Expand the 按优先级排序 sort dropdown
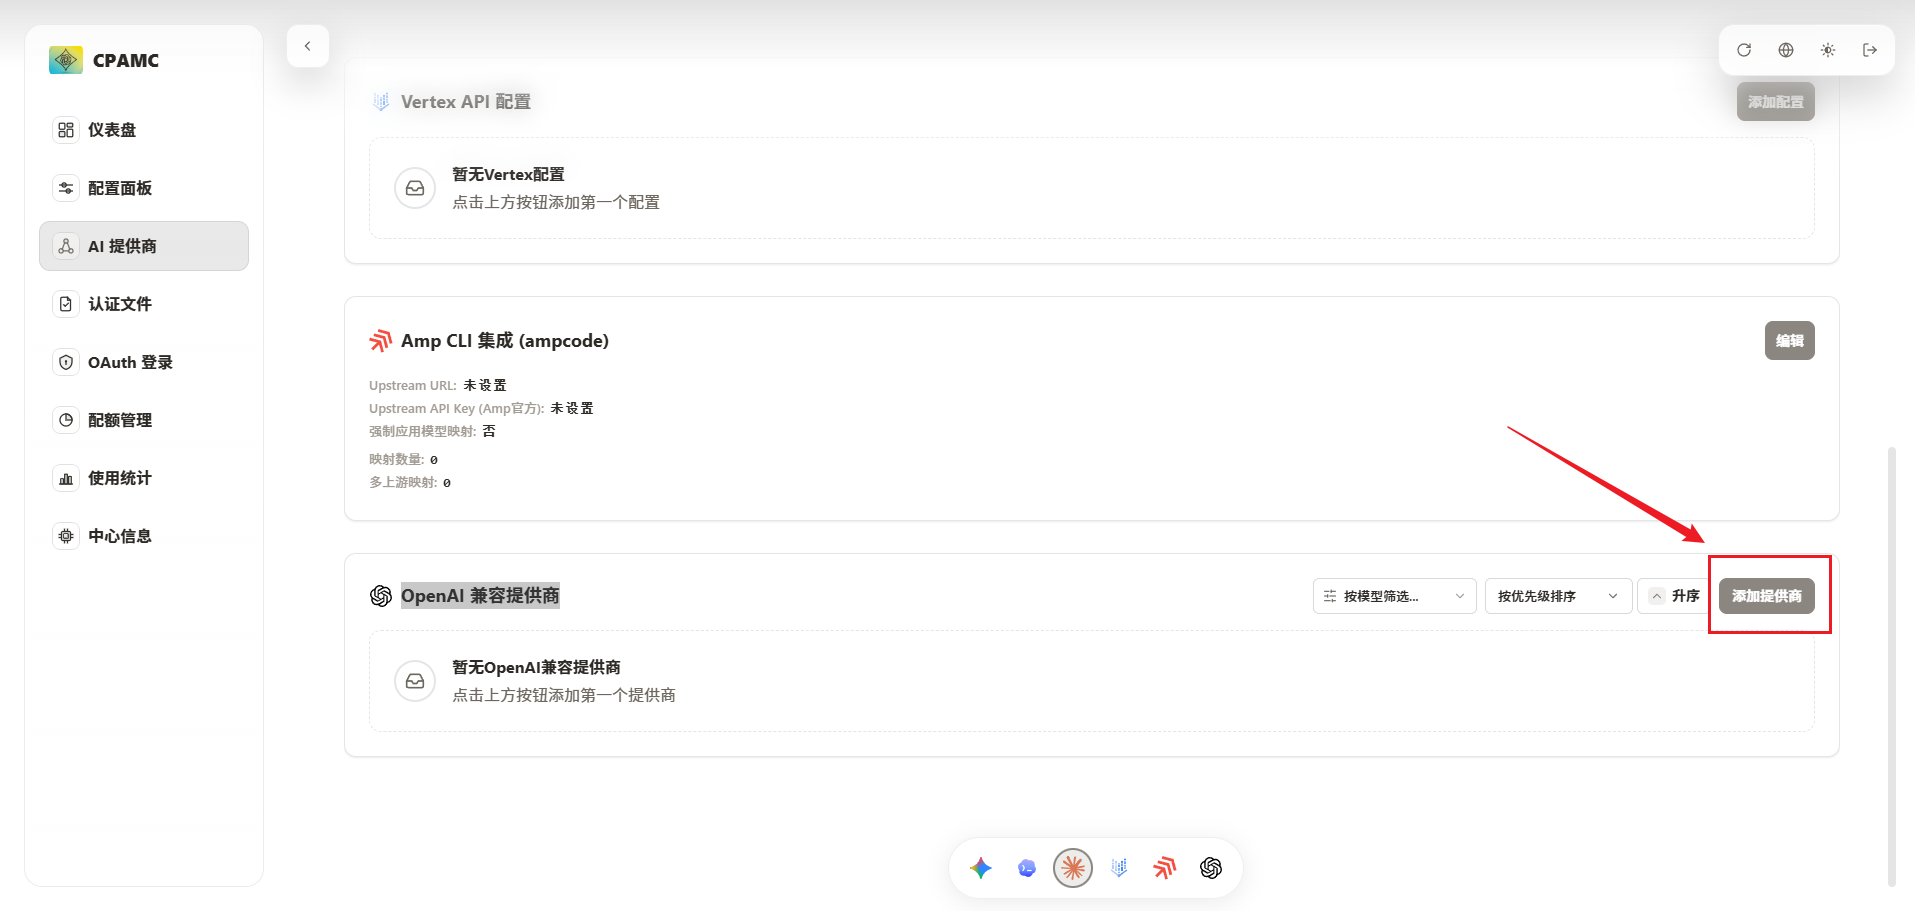The height and width of the screenshot is (911, 1915). (x=1558, y=596)
